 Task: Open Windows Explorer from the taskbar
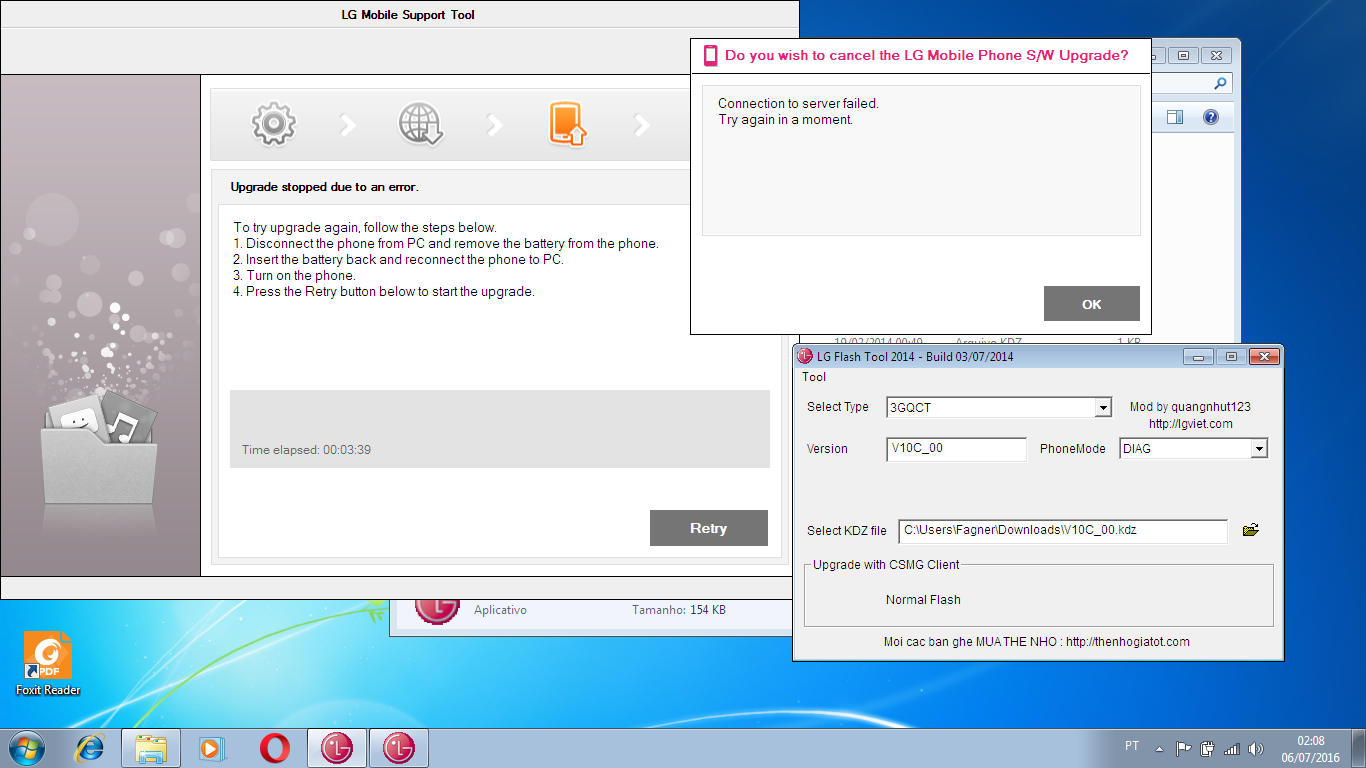[150, 747]
